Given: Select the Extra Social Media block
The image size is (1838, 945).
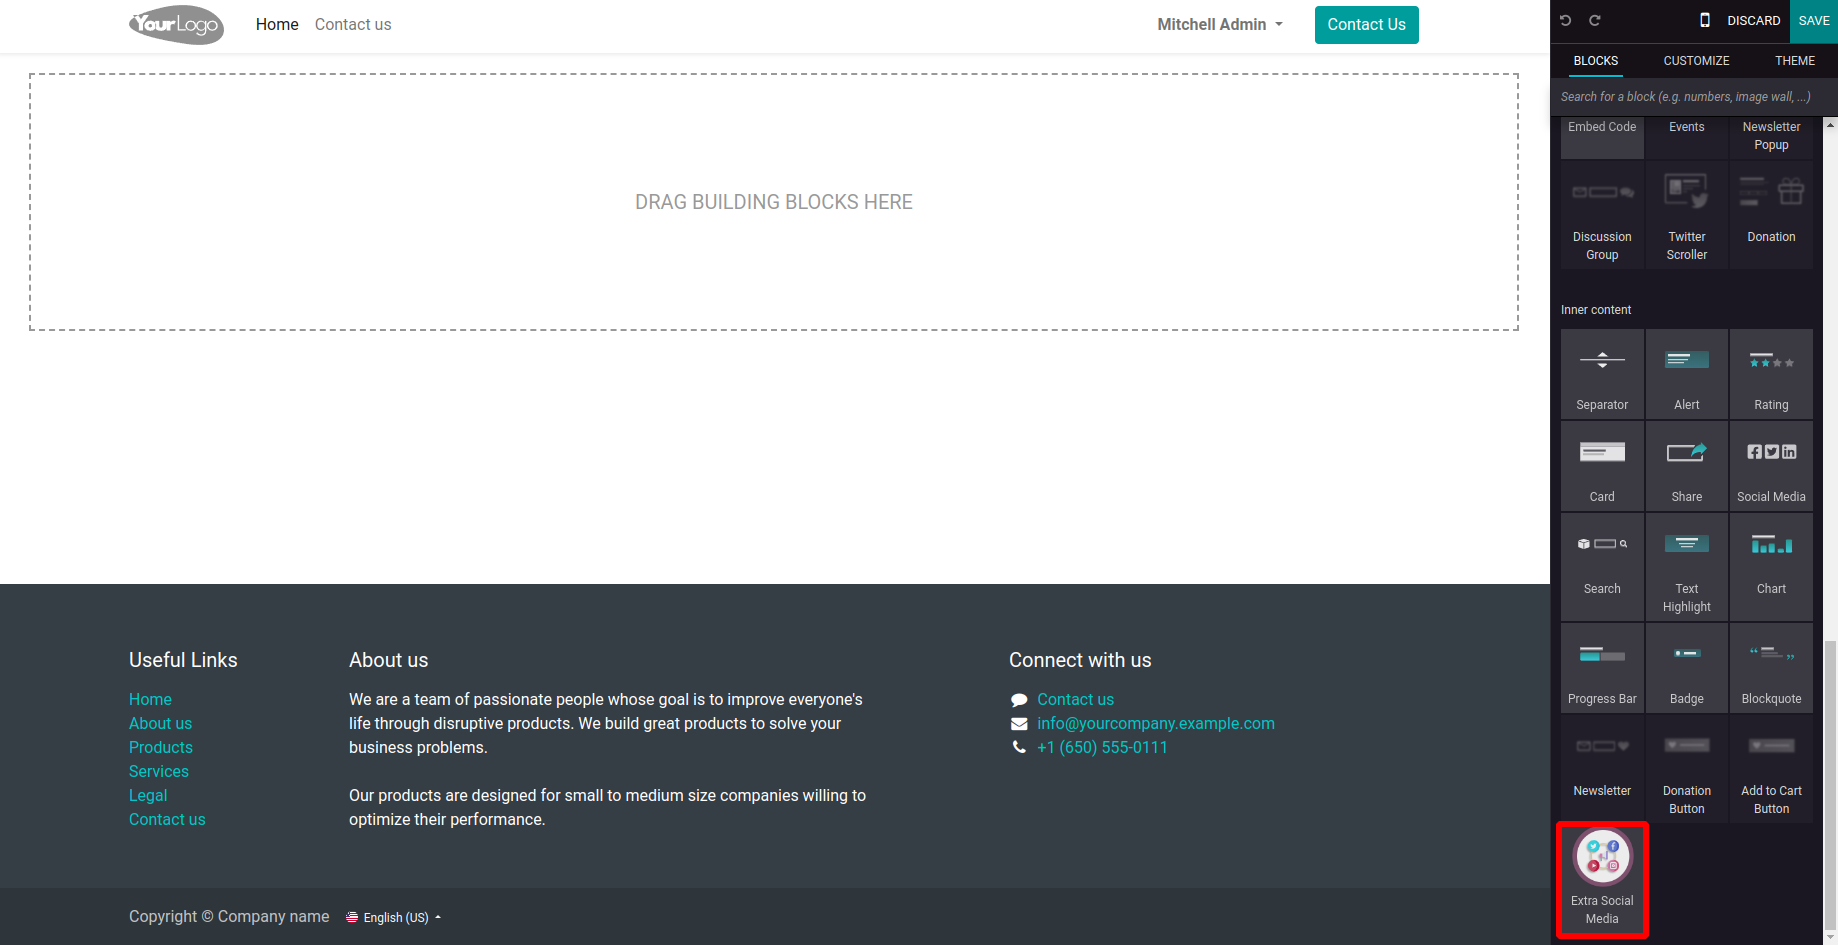Looking at the screenshot, I should click(1602, 880).
